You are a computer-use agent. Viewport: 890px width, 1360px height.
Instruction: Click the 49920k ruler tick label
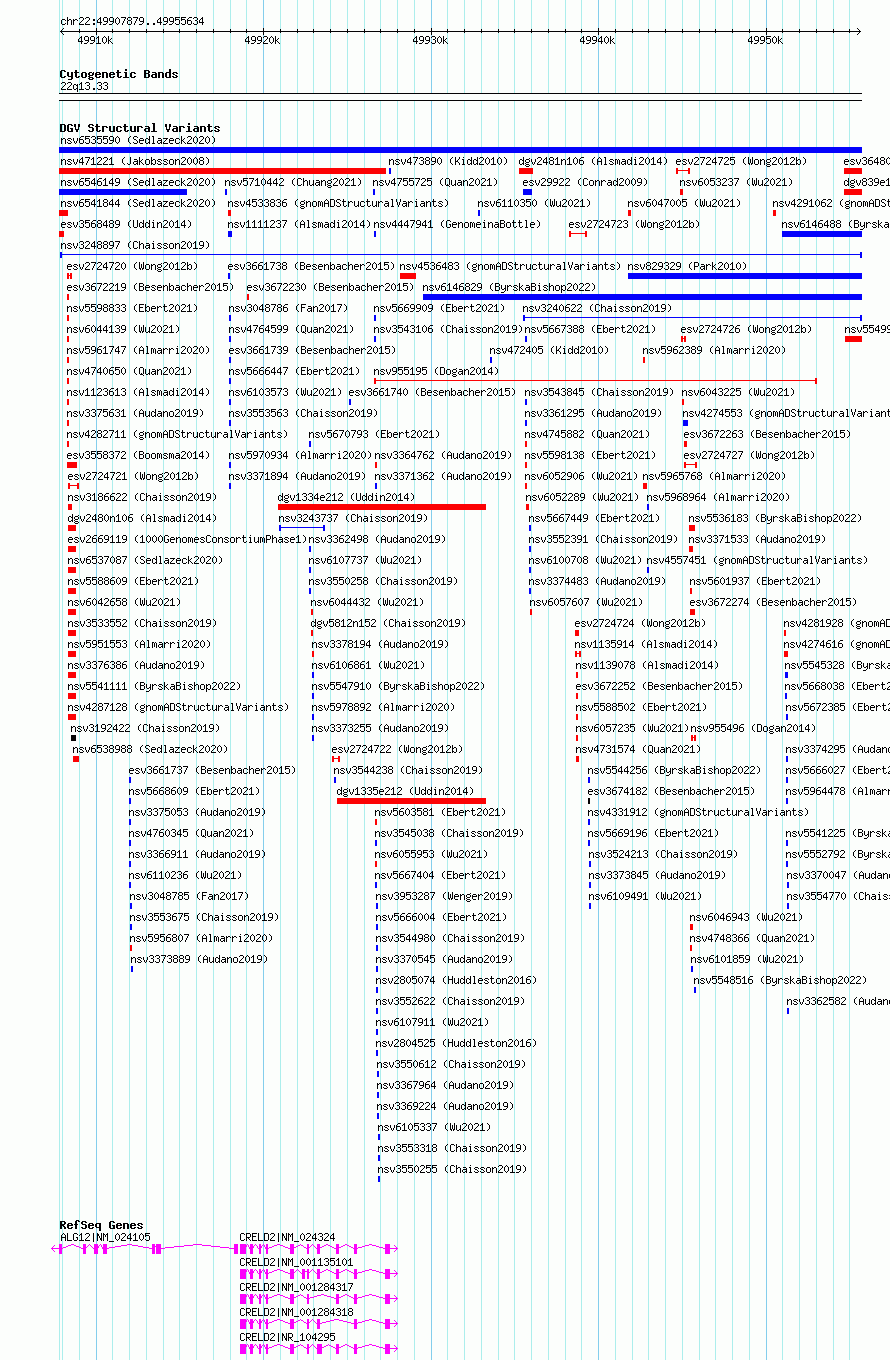(262, 40)
